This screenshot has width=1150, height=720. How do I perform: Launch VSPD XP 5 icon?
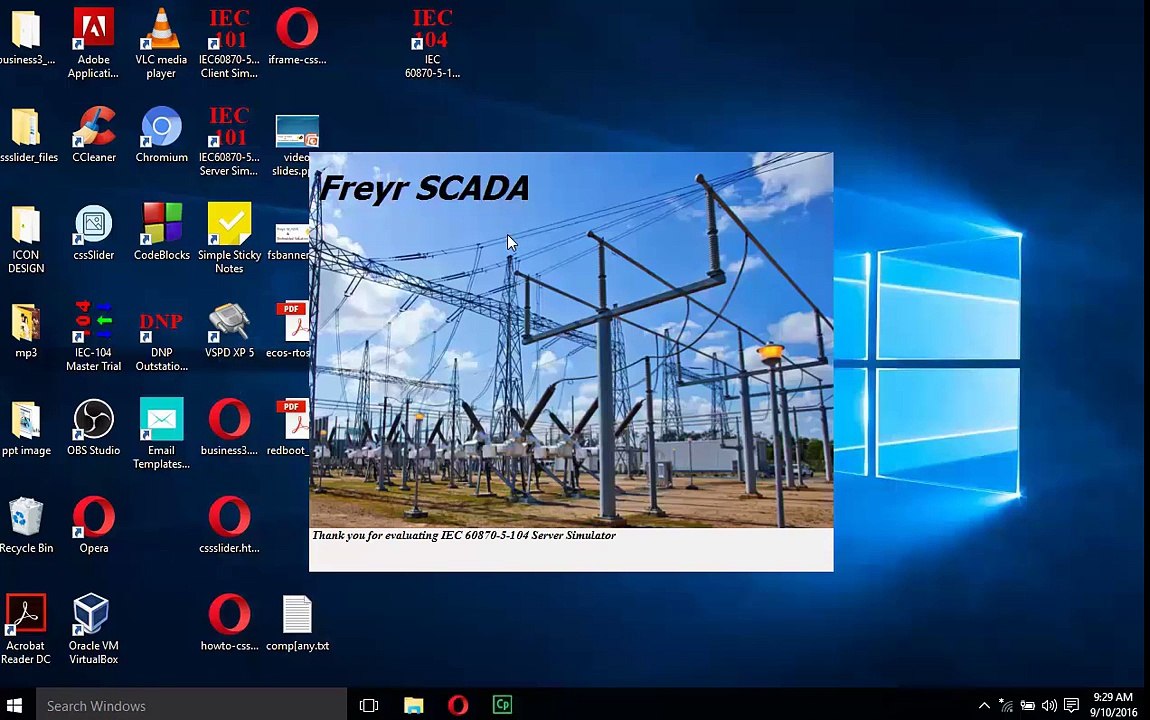coord(229,330)
